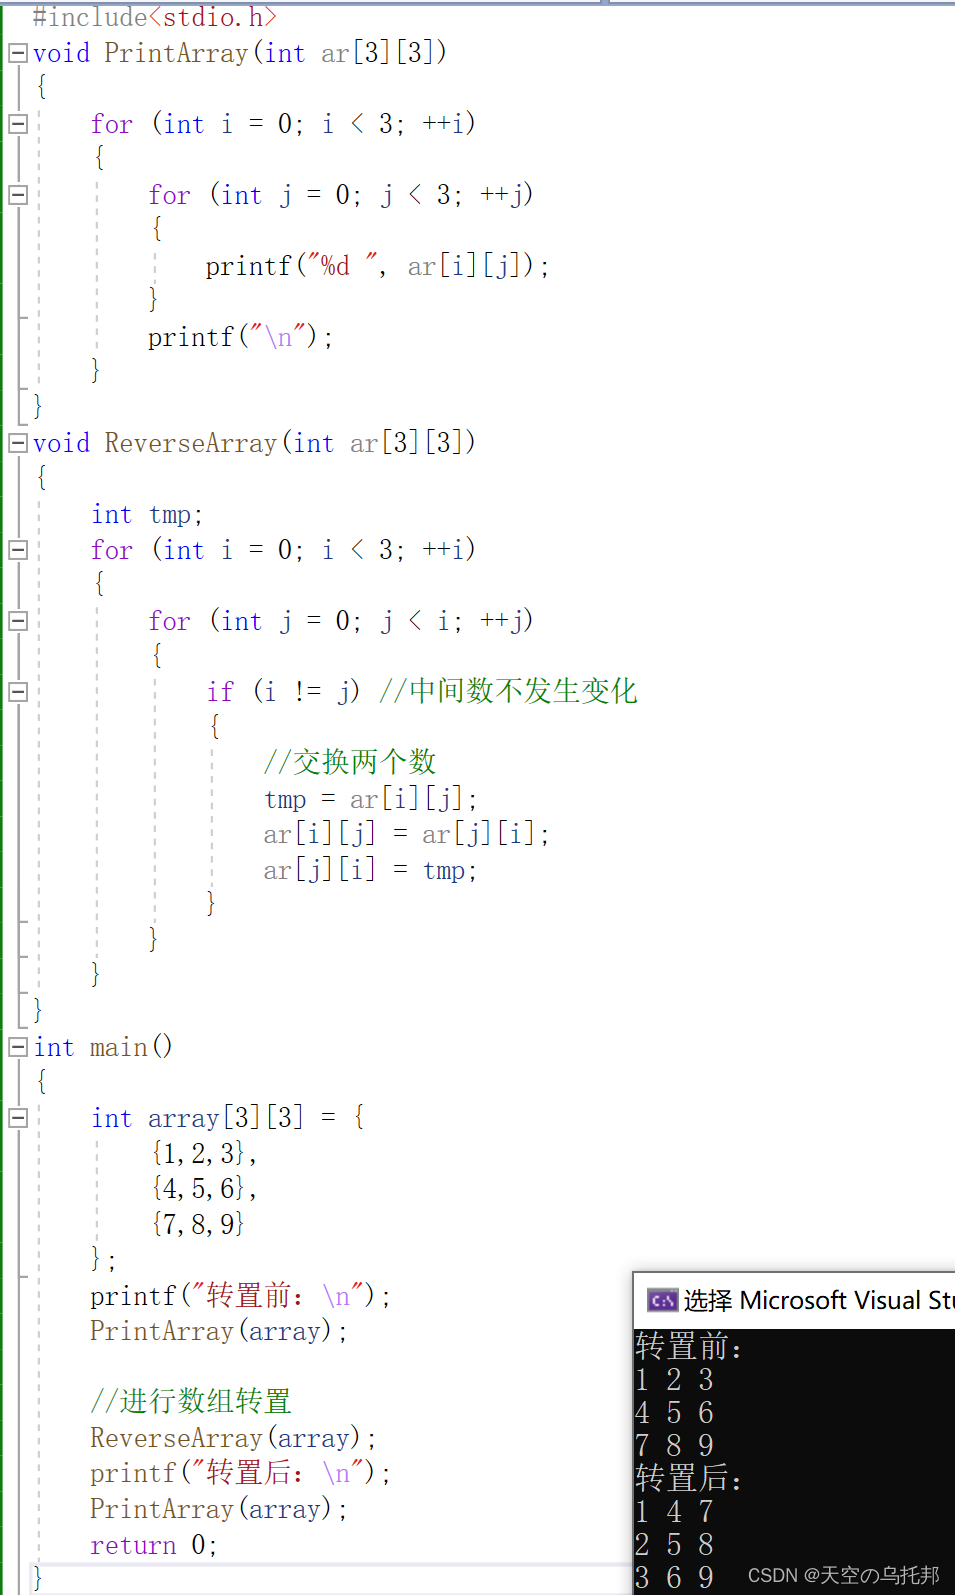
Task: Click the '{7,8,9}' initializer row
Action: [198, 1224]
